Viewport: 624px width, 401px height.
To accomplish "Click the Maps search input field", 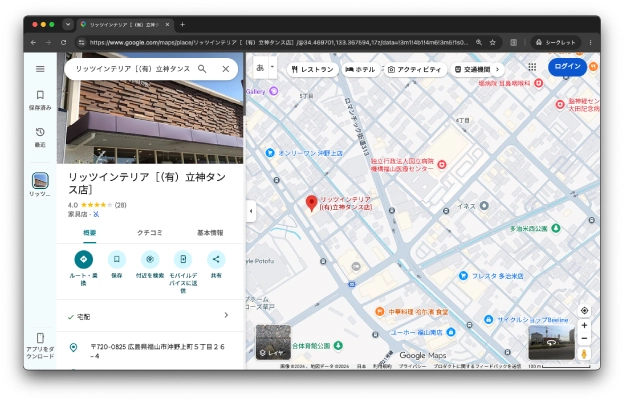I will 133,69.
